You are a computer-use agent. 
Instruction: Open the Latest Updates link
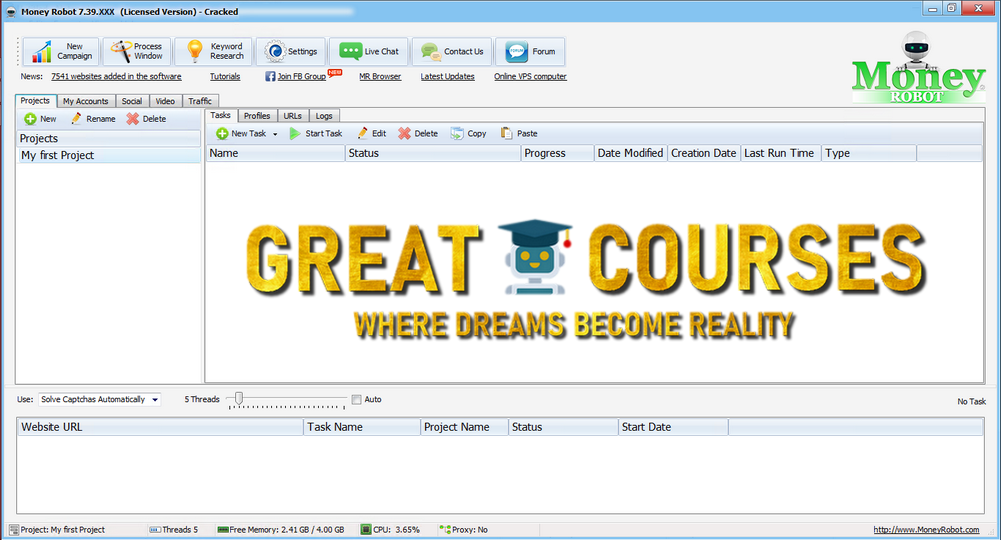pos(448,77)
